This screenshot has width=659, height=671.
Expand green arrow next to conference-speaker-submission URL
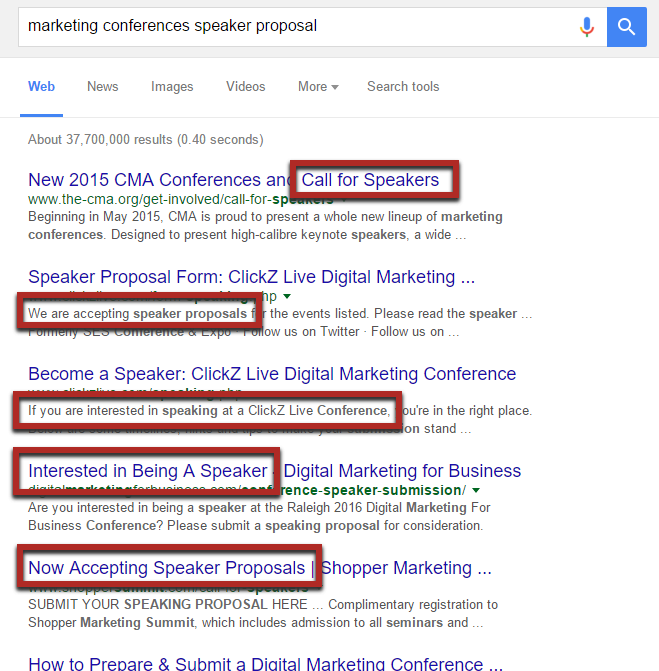(476, 490)
